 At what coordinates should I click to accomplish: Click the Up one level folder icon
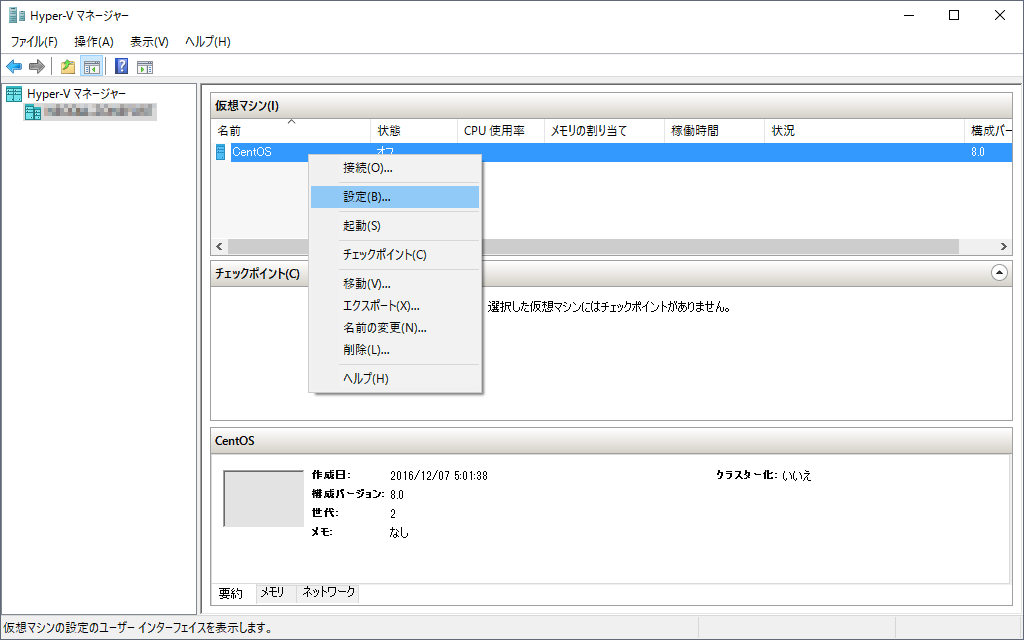68,67
